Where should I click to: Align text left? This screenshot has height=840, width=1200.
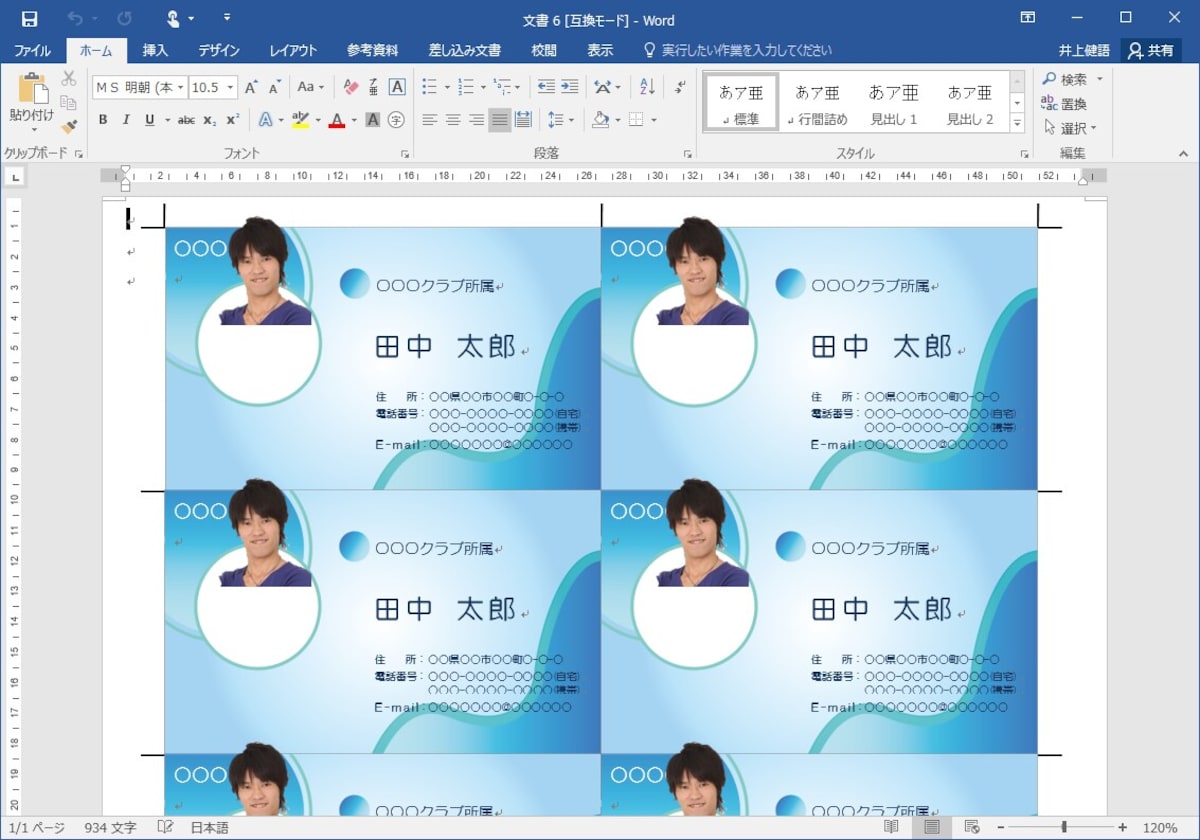click(x=430, y=120)
